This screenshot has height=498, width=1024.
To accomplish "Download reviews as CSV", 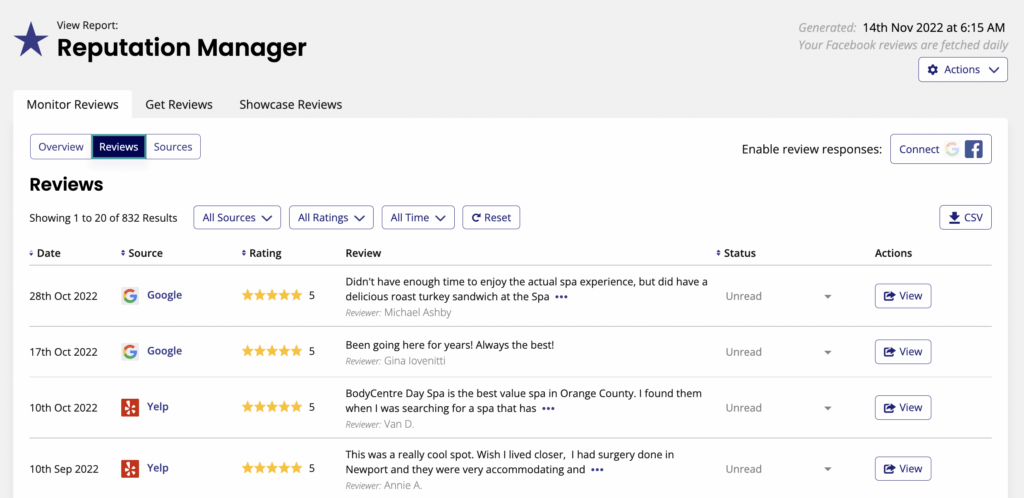I will coord(965,218).
